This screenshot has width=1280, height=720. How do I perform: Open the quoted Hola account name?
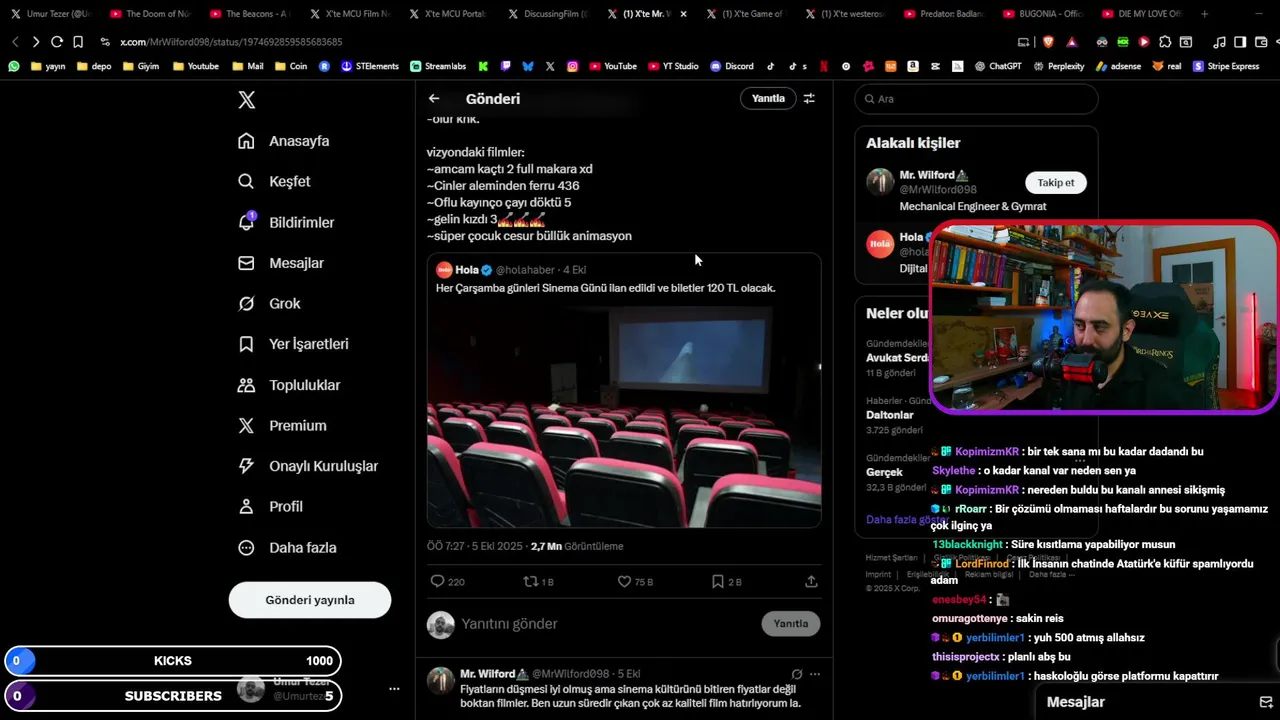(467, 270)
